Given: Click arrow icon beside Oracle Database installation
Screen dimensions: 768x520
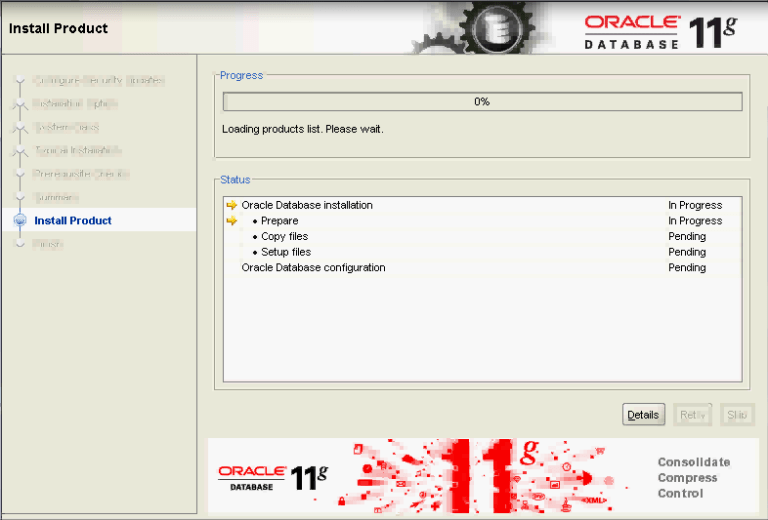Looking at the screenshot, I should pos(232,205).
